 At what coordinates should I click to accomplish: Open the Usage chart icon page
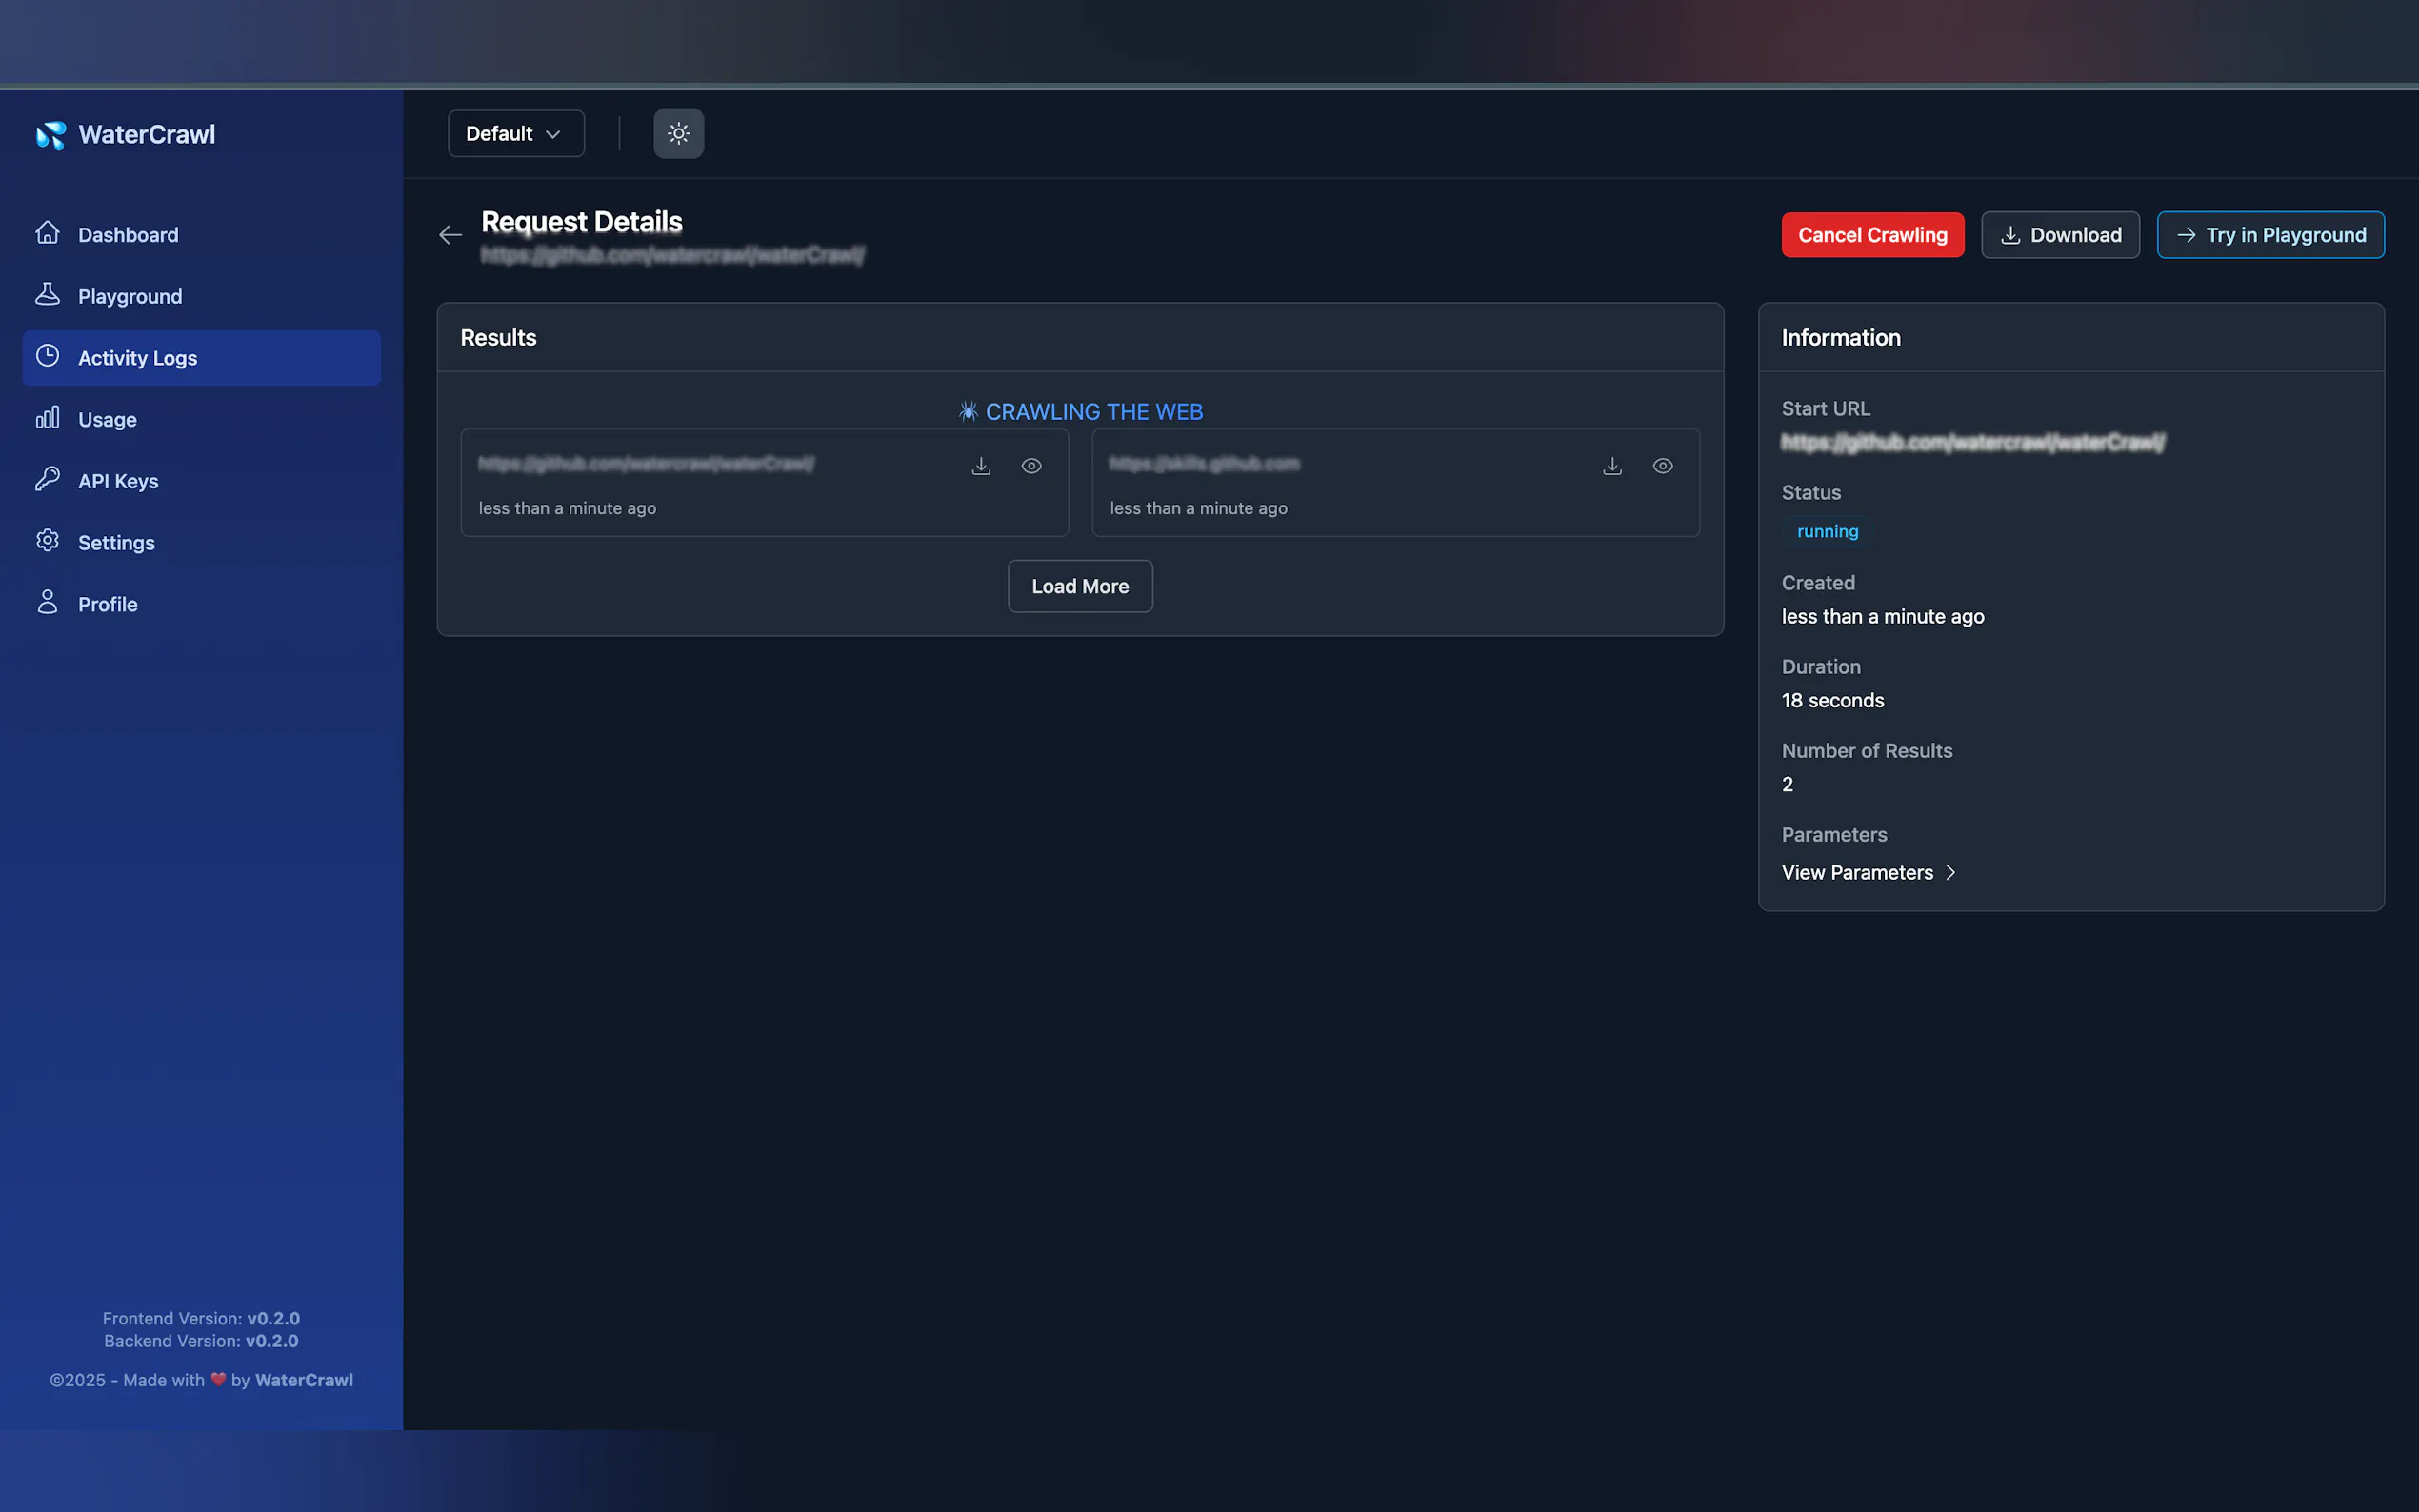48,419
